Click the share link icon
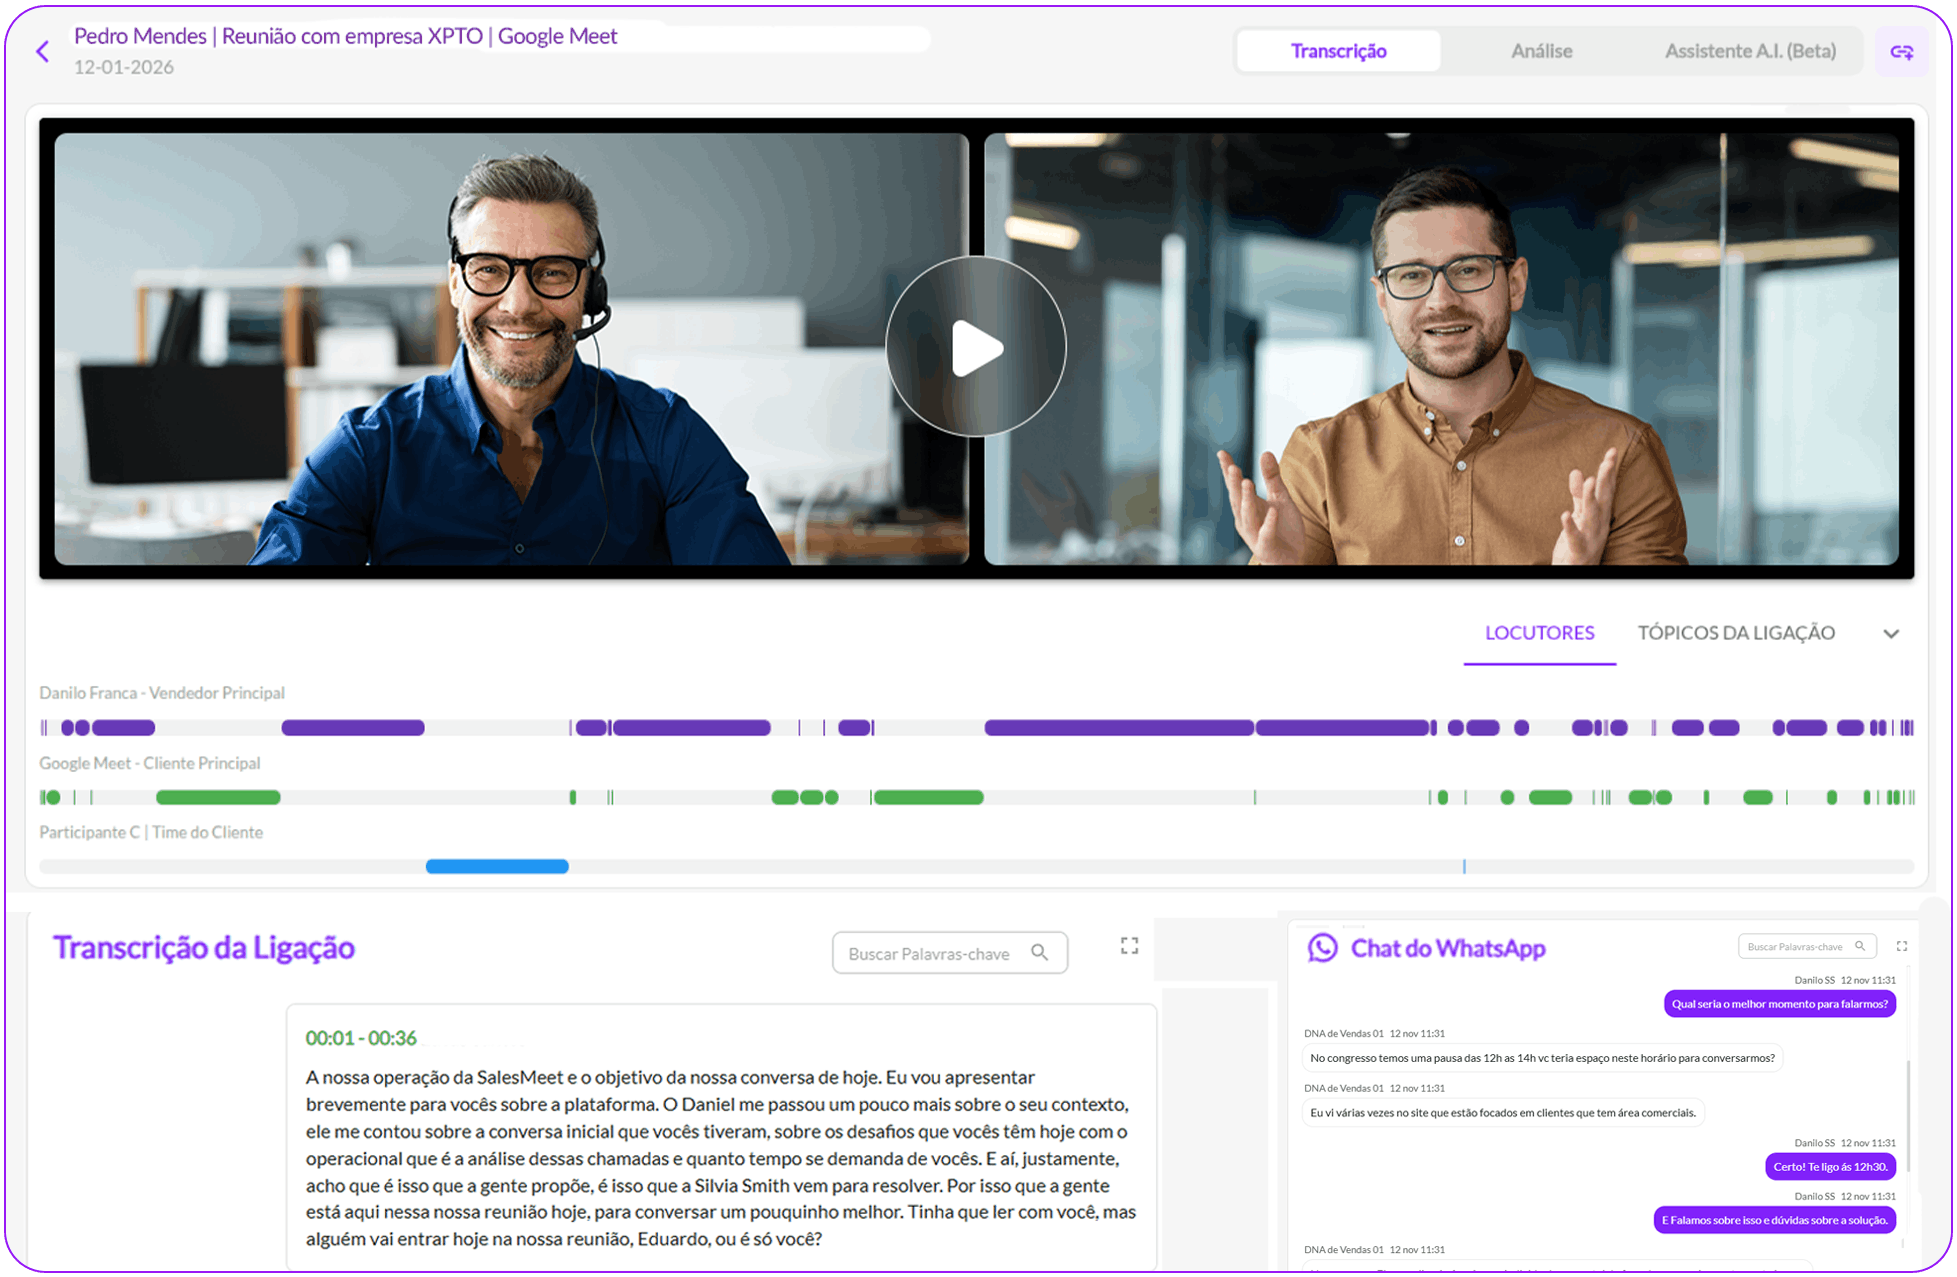The height and width of the screenshot is (1277, 1957). [x=1901, y=52]
